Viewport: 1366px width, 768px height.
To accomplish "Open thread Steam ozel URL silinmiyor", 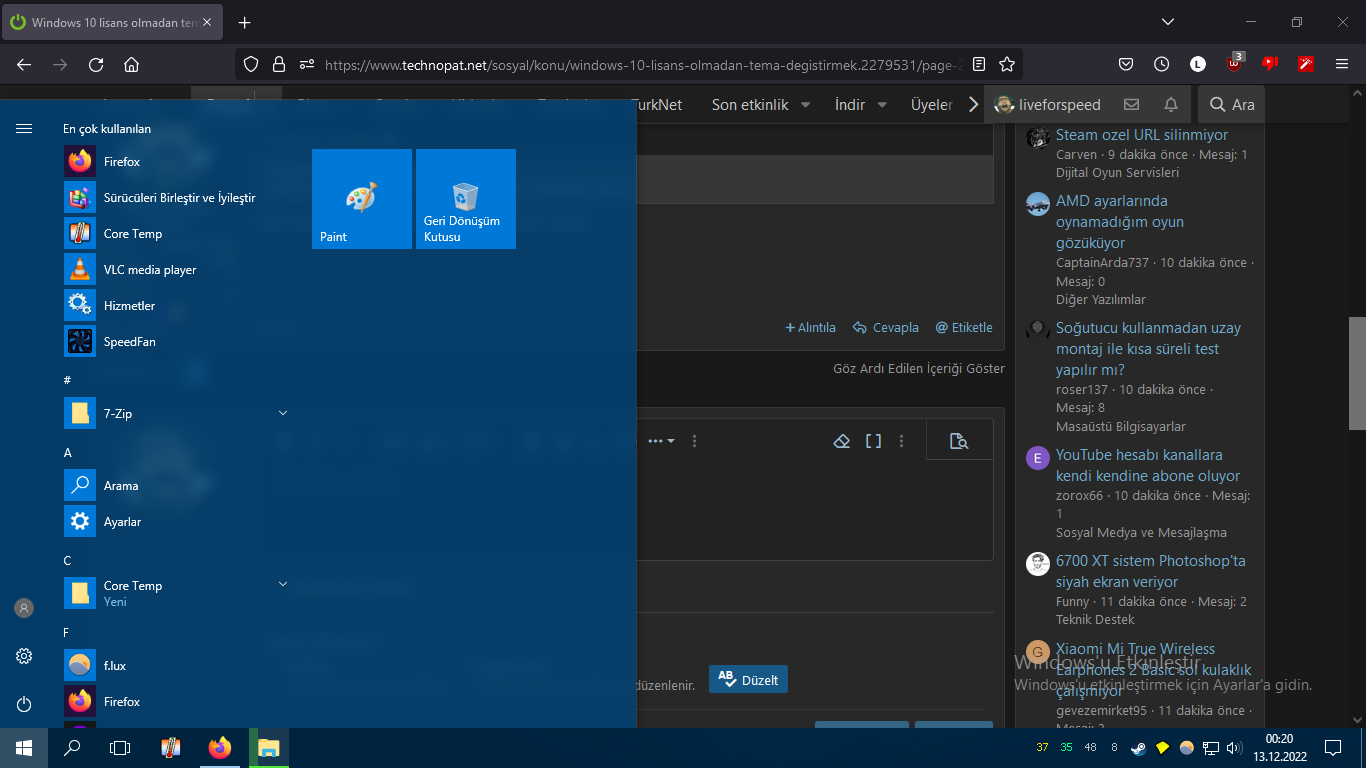I will (1142, 135).
